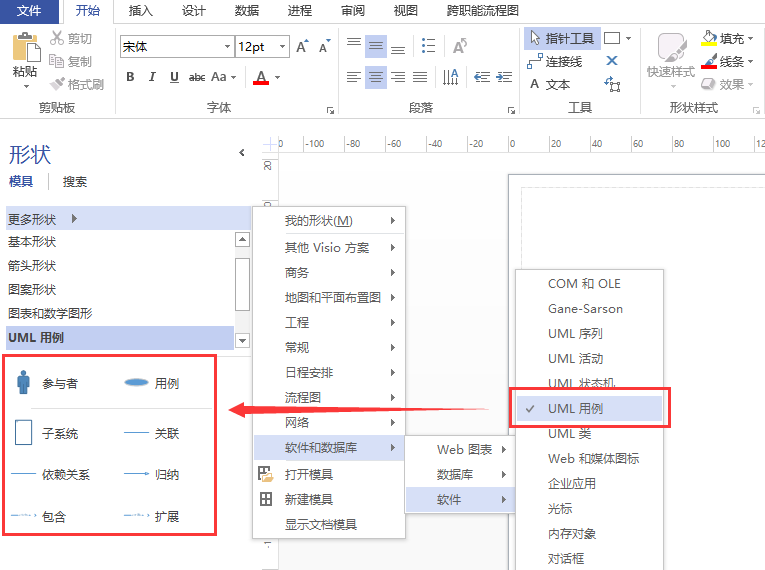Viewport: 765px width, 570px height.
Task: Toggle Italic text formatting
Action: [x=152, y=77]
